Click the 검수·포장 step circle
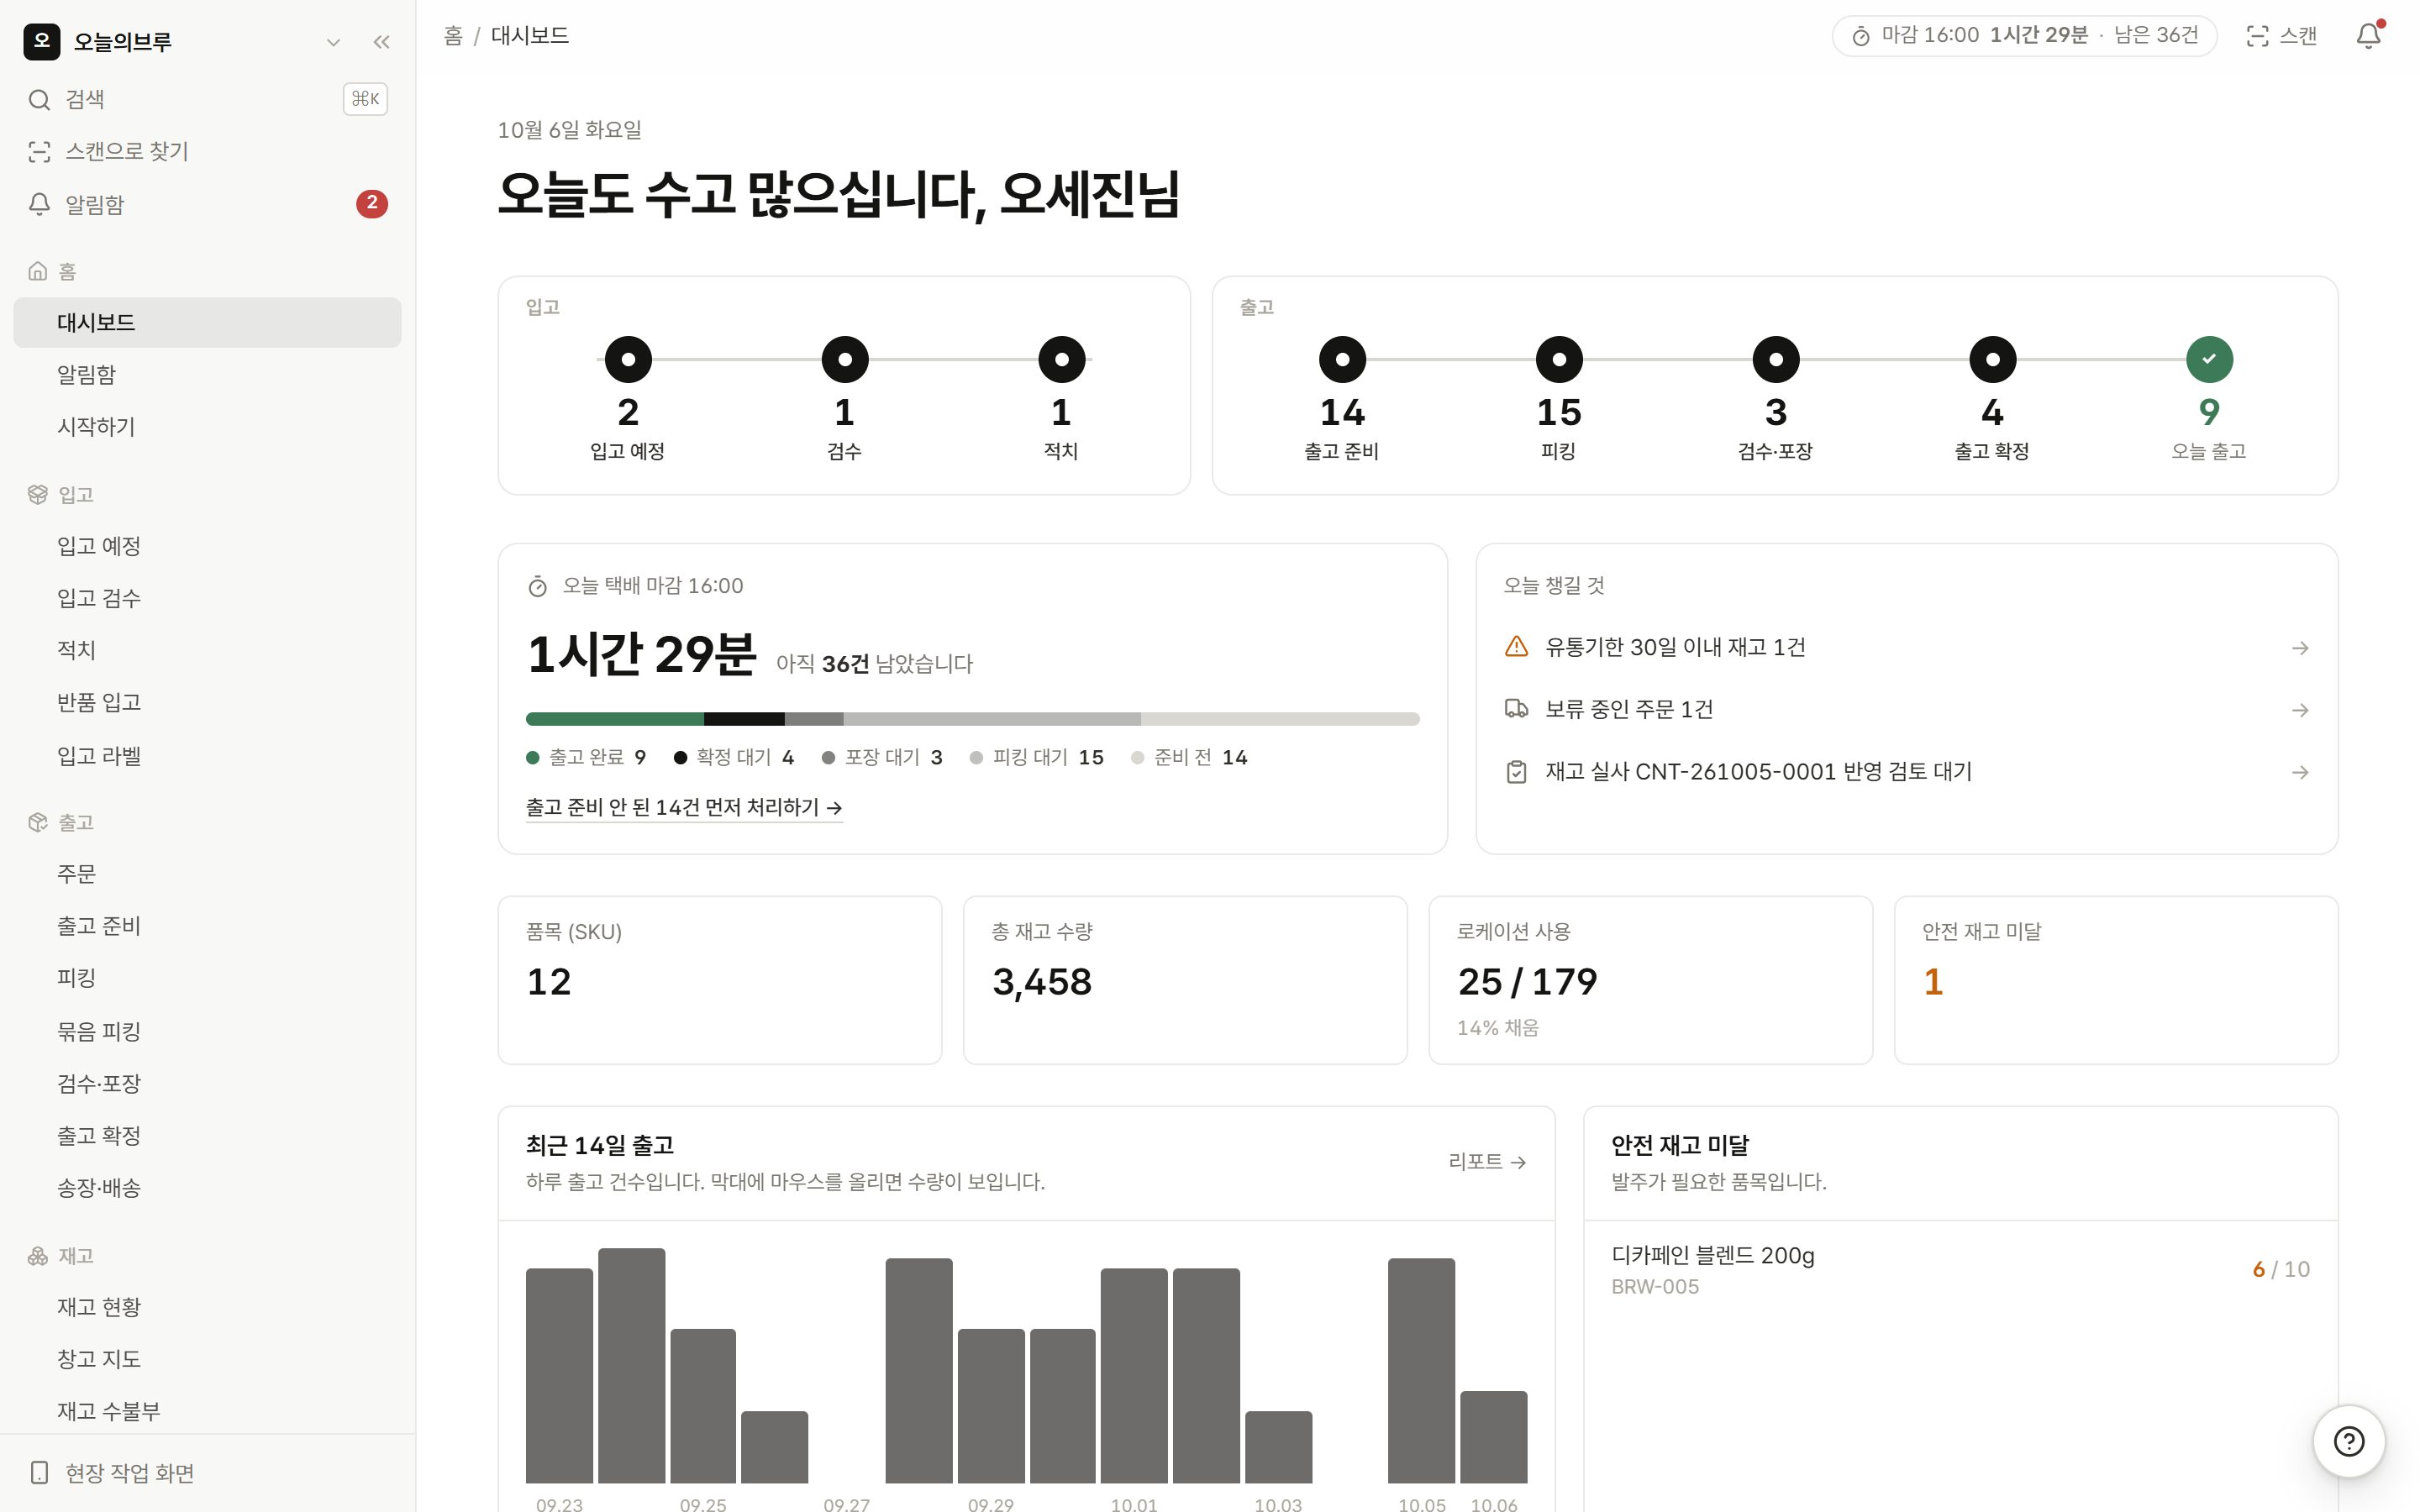The height and width of the screenshot is (1512, 2420). point(1776,359)
